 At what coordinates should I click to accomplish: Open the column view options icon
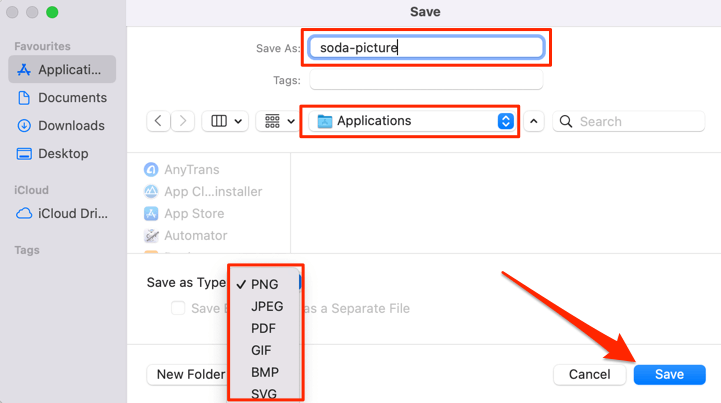225,121
